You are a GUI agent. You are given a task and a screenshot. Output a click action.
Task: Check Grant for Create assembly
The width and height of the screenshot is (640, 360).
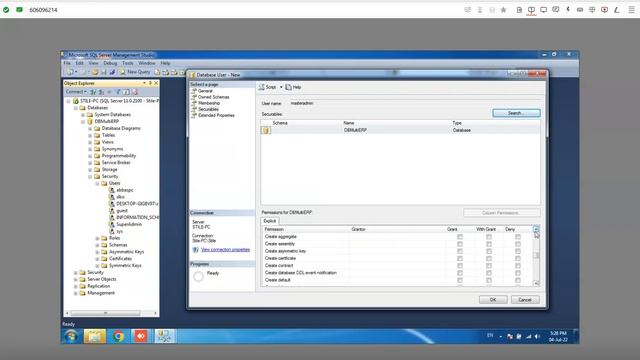460,244
